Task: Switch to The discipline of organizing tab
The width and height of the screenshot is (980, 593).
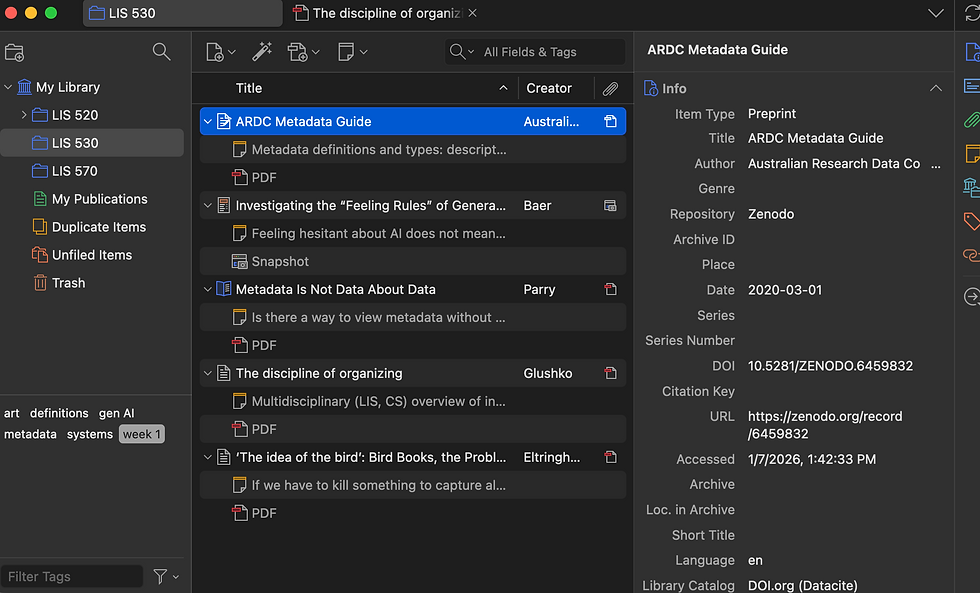Action: click(x=378, y=13)
